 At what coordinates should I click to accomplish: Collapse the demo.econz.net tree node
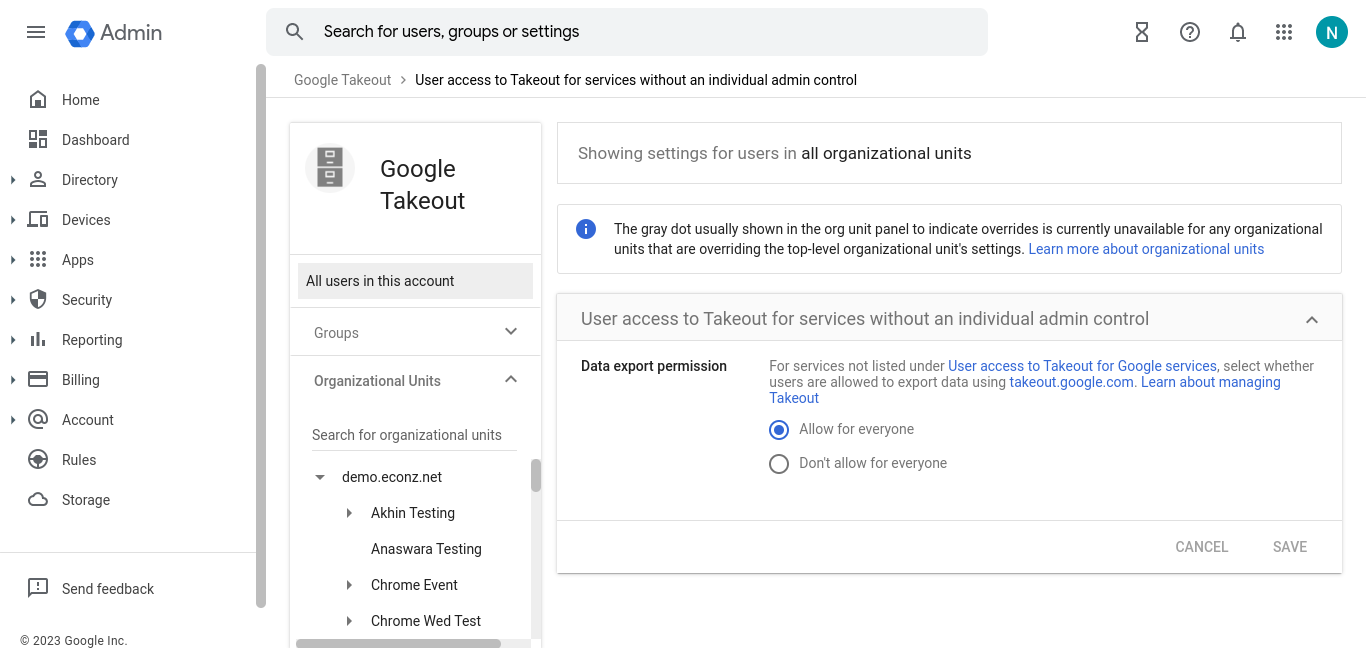(320, 478)
